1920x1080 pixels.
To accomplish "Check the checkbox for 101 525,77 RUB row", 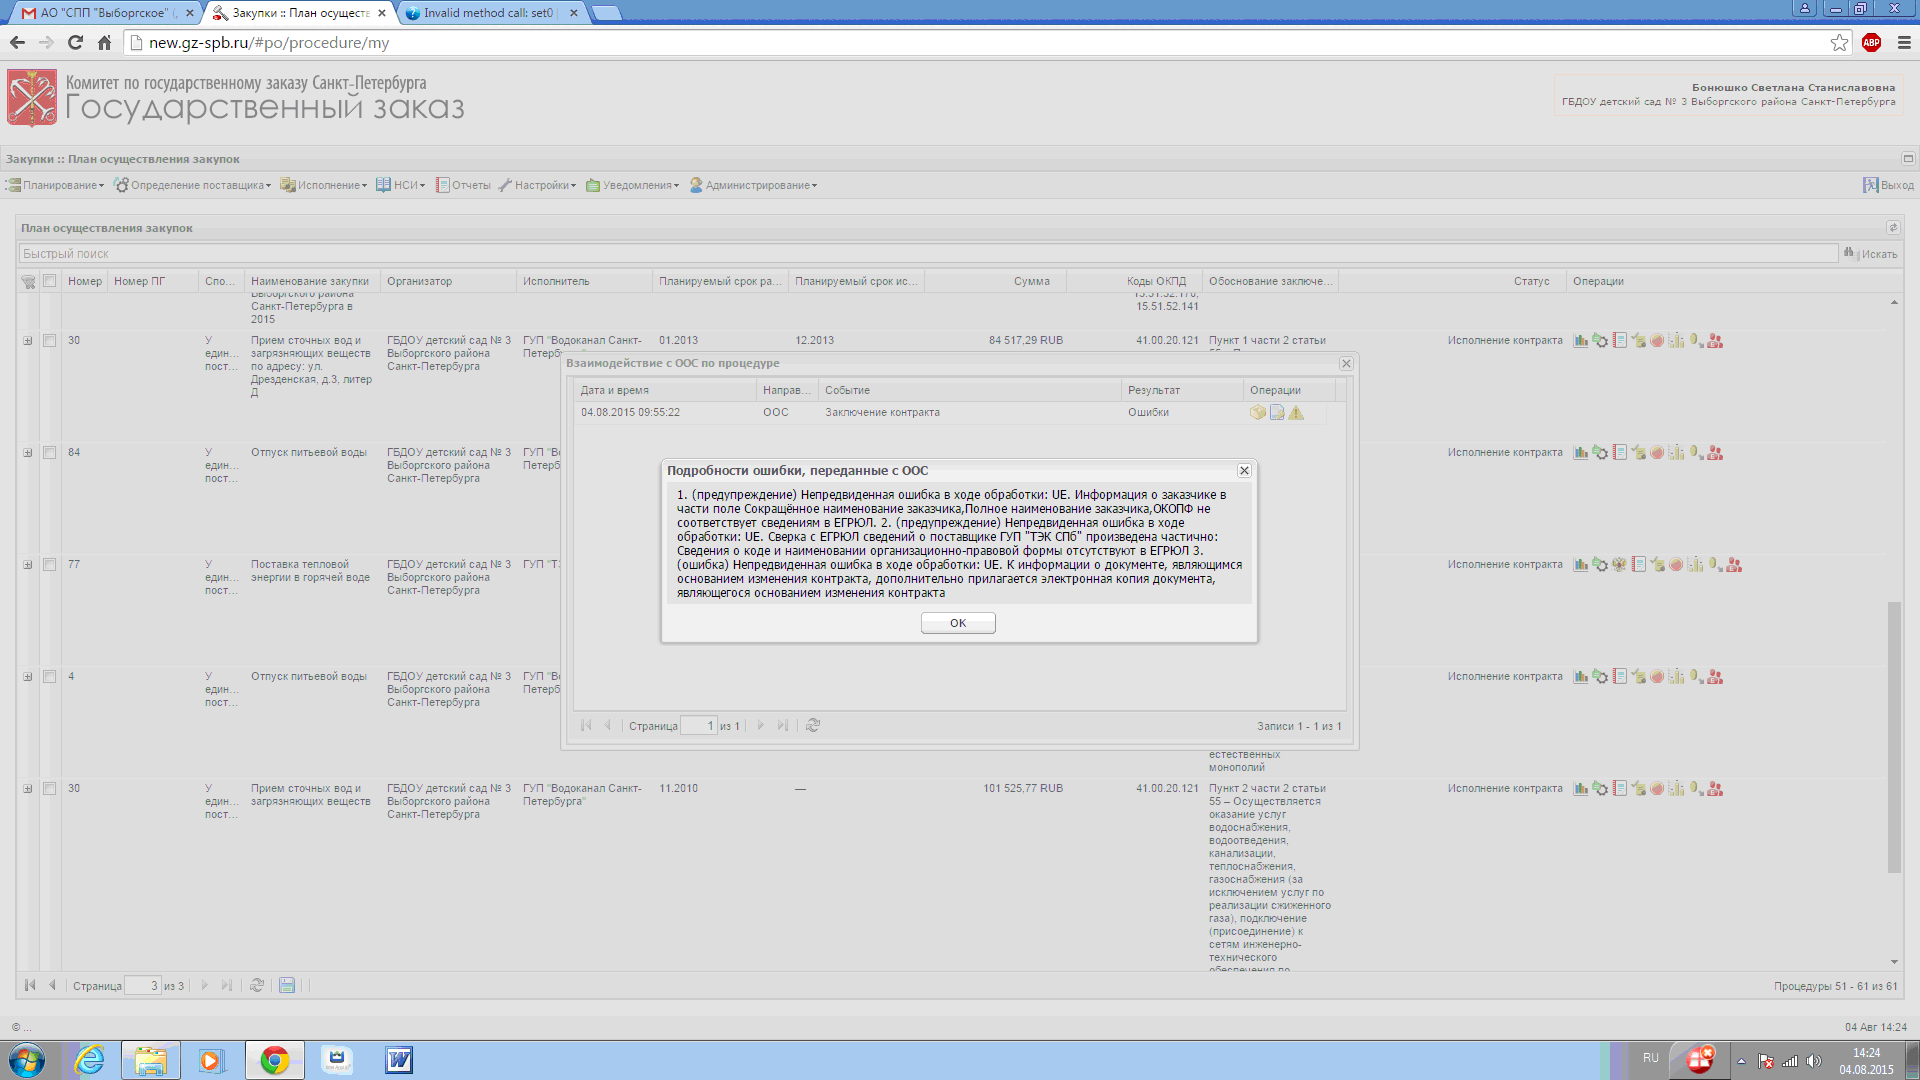I will pyautogui.click(x=49, y=789).
